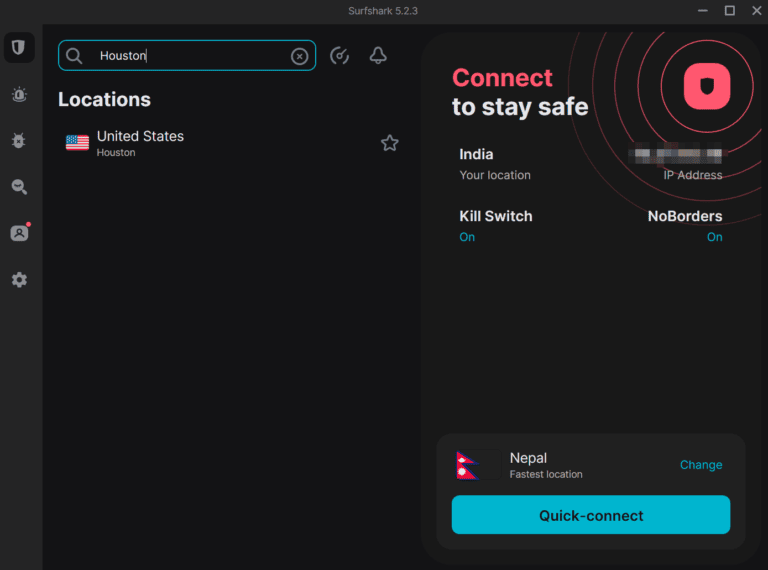Open the Antivirus bug icon in sidebar

click(x=19, y=141)
